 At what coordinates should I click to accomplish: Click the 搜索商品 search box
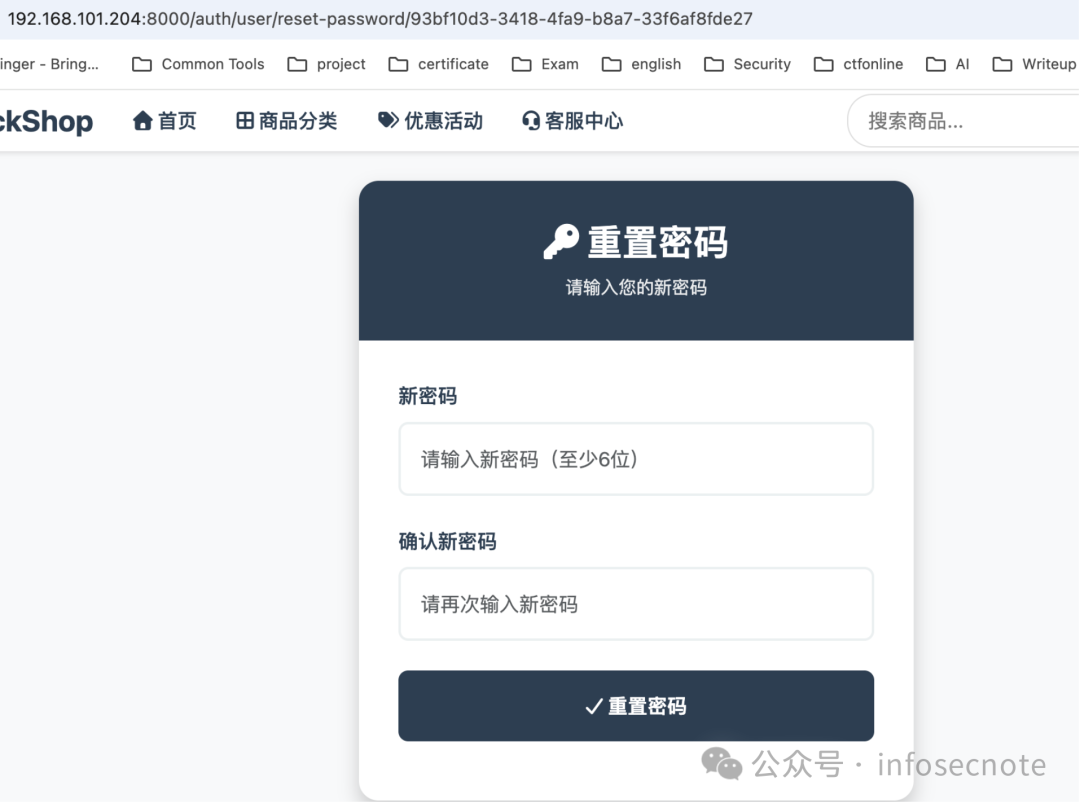[962, 120]
